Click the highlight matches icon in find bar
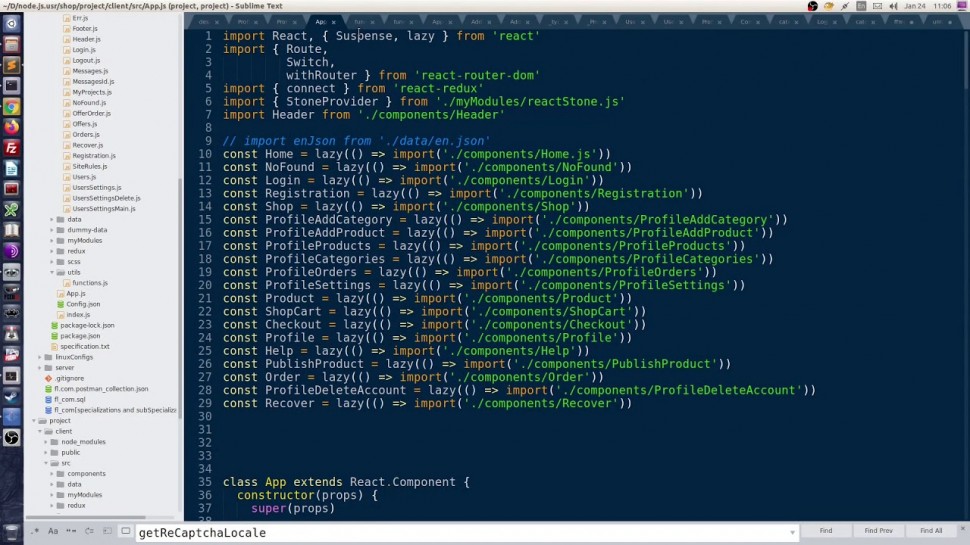This screenshot has width=970, height=545. coord(124,531)
